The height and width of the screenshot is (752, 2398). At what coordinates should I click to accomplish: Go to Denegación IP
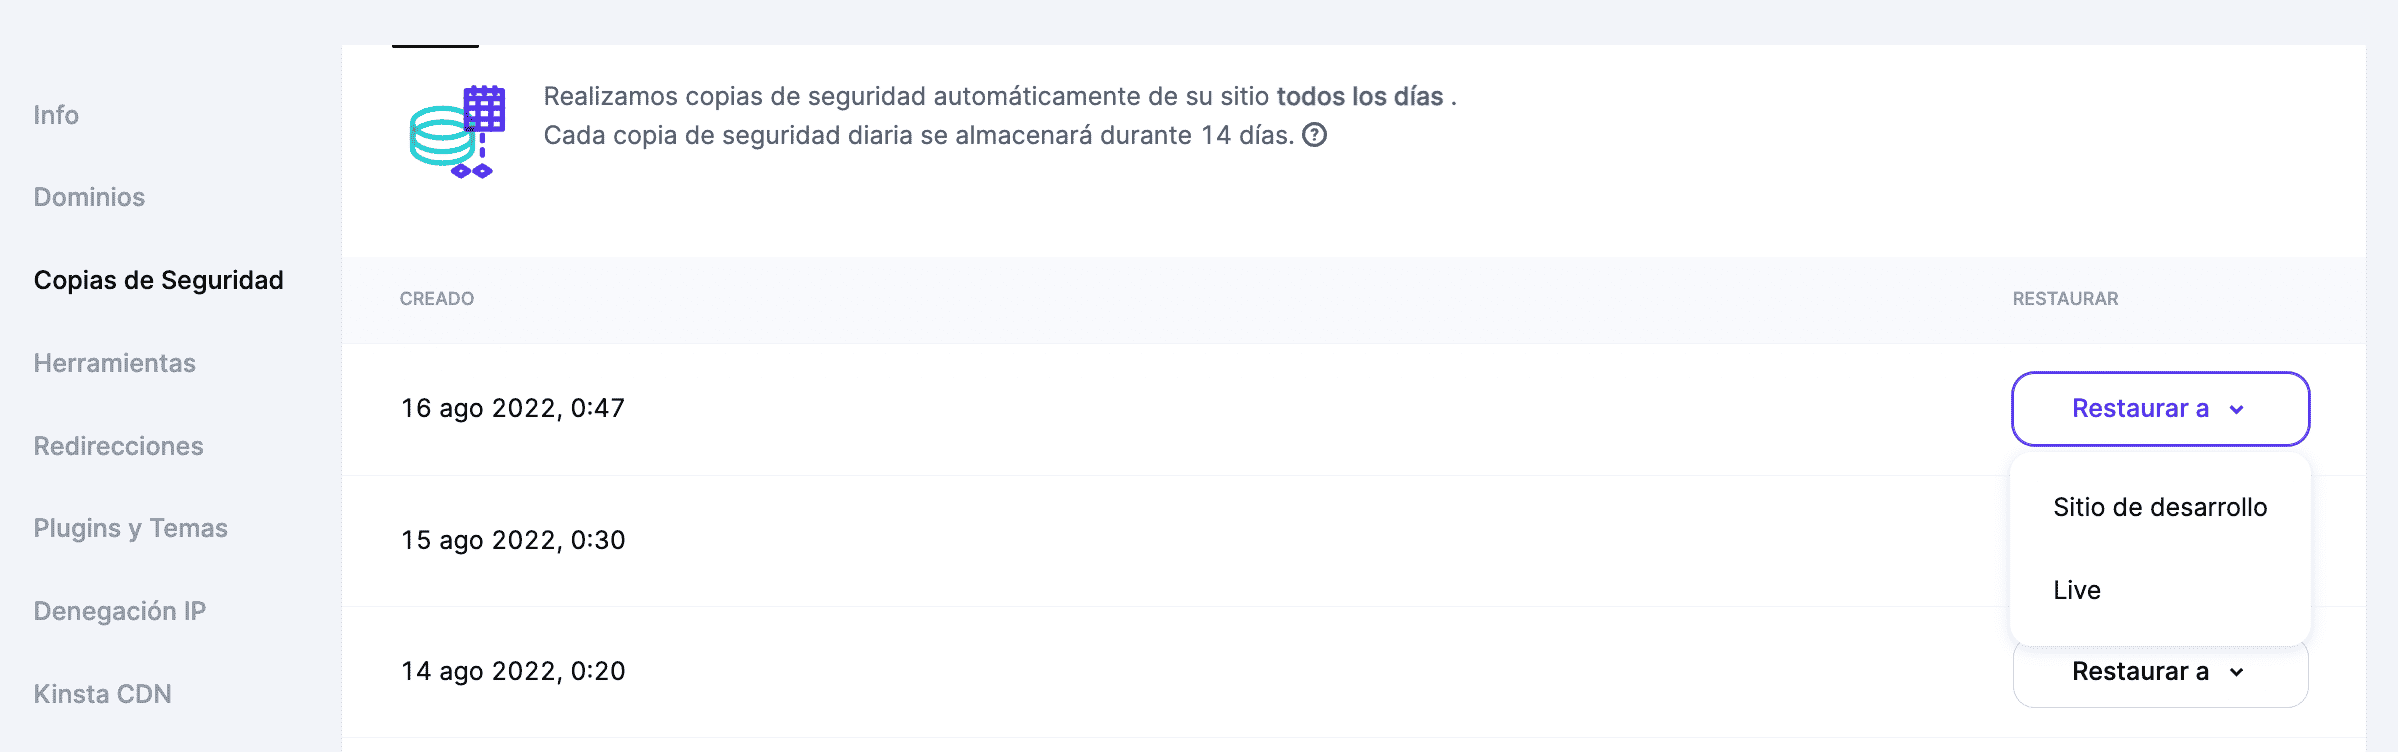pyautogui.click(x=119, y=611)
